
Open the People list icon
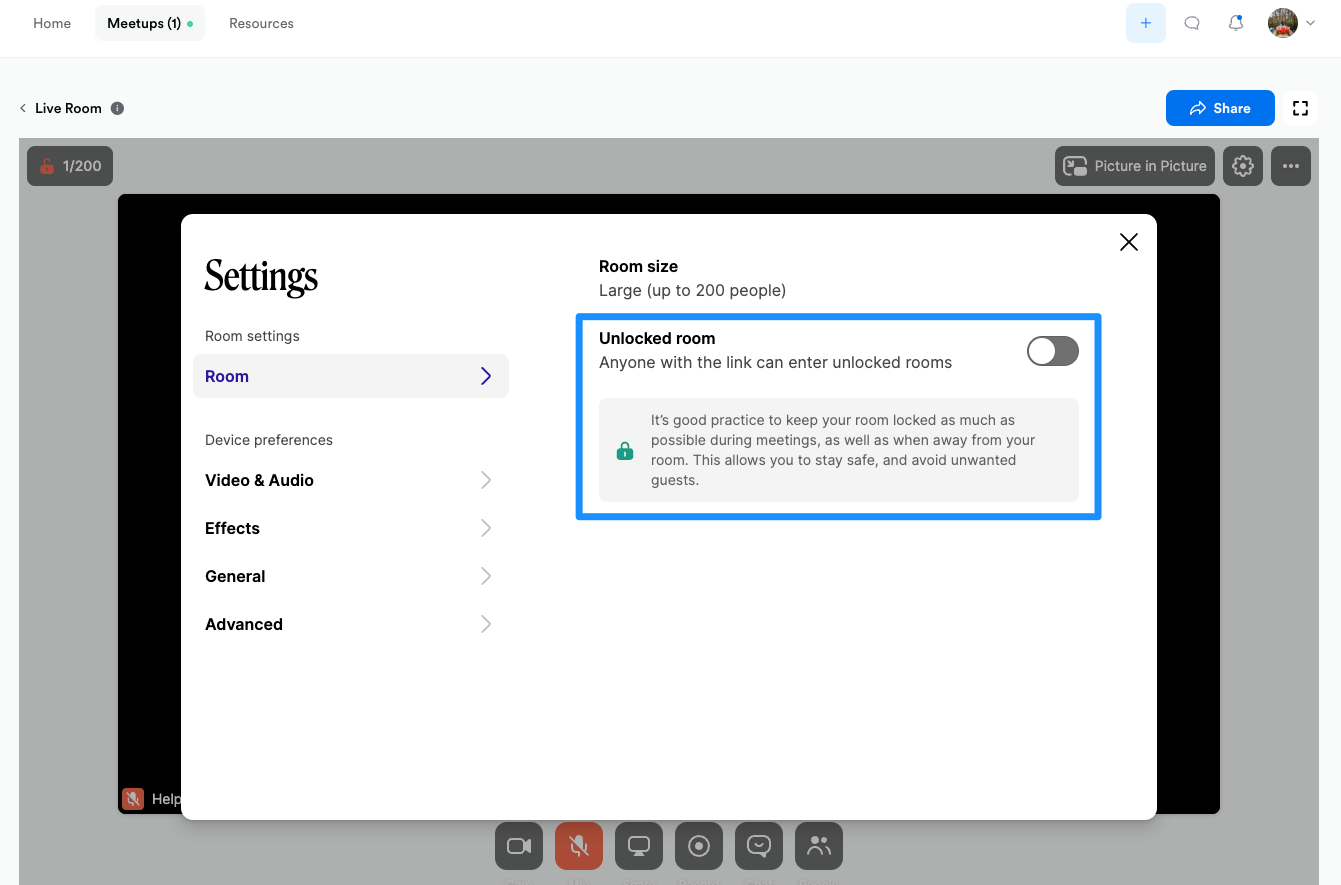tap(819, 846)
